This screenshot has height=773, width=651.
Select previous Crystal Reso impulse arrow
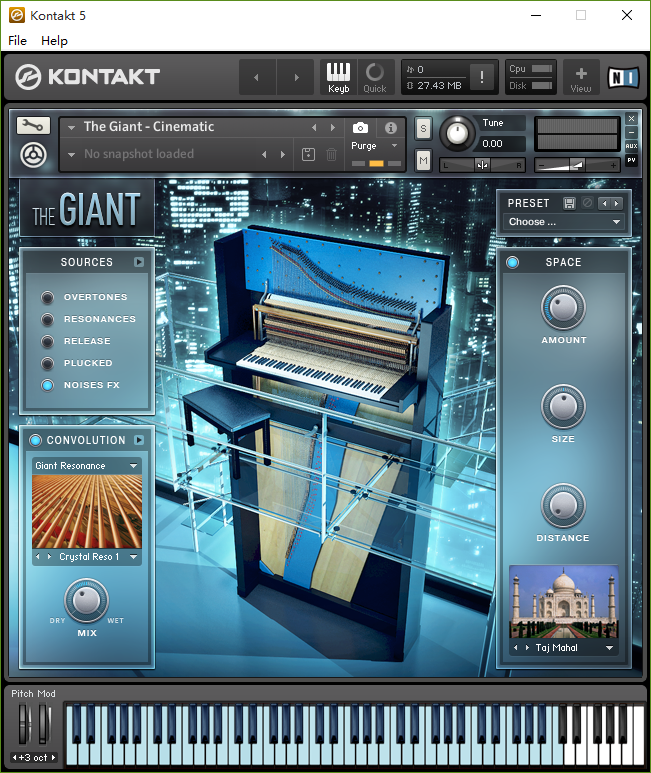(38, 557)
